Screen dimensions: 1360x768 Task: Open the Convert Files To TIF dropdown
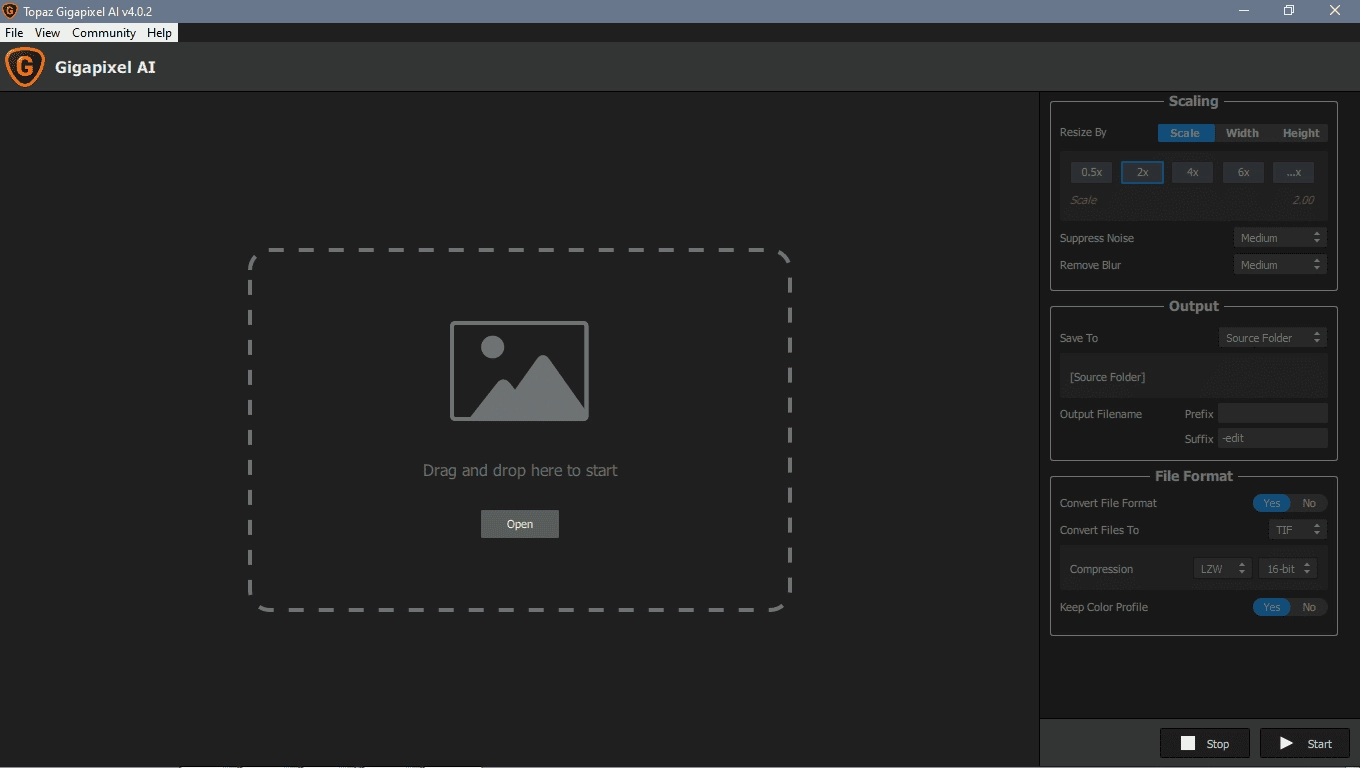(x=1298, y=530)
